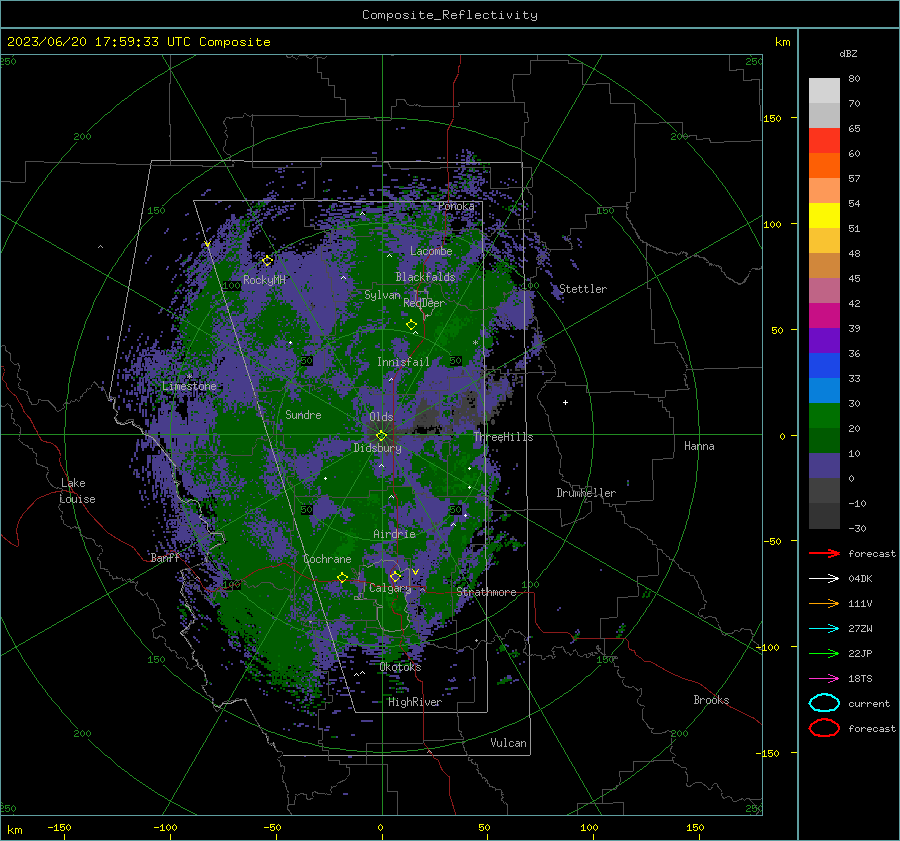Click the asterisk marker above Limestone label

[x=189, y=377]
